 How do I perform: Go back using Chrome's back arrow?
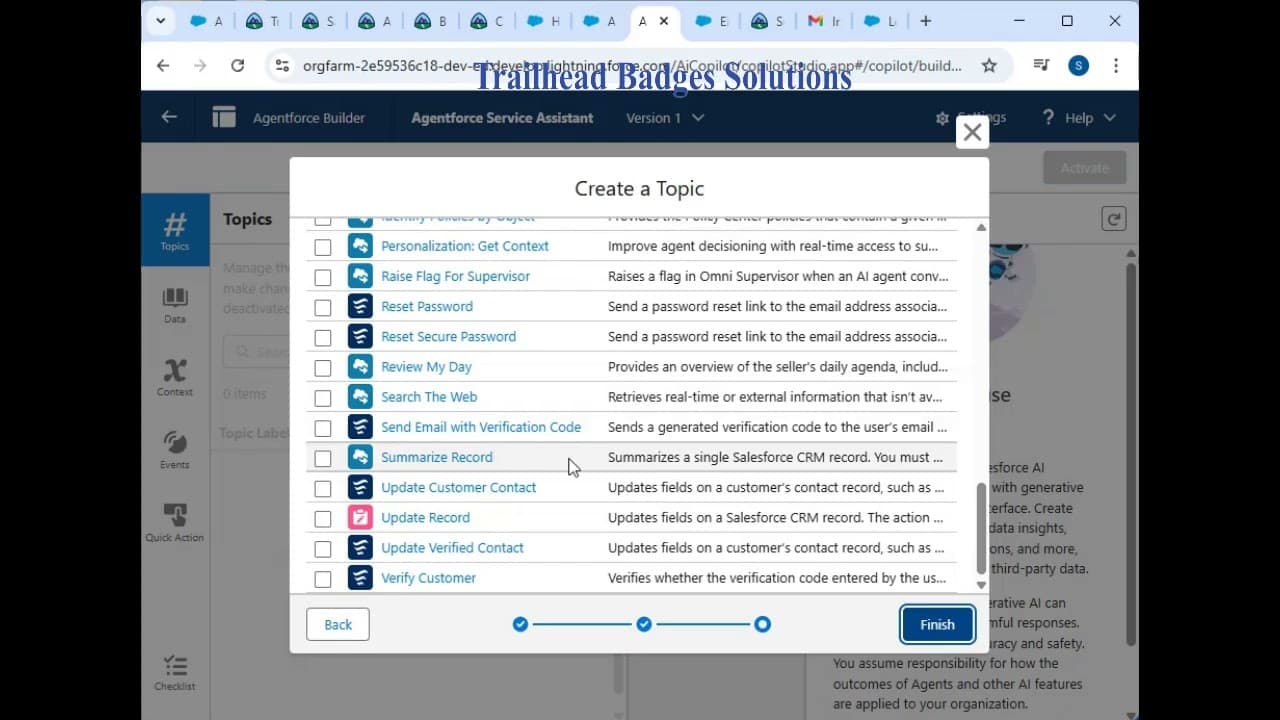pos(163,65)
